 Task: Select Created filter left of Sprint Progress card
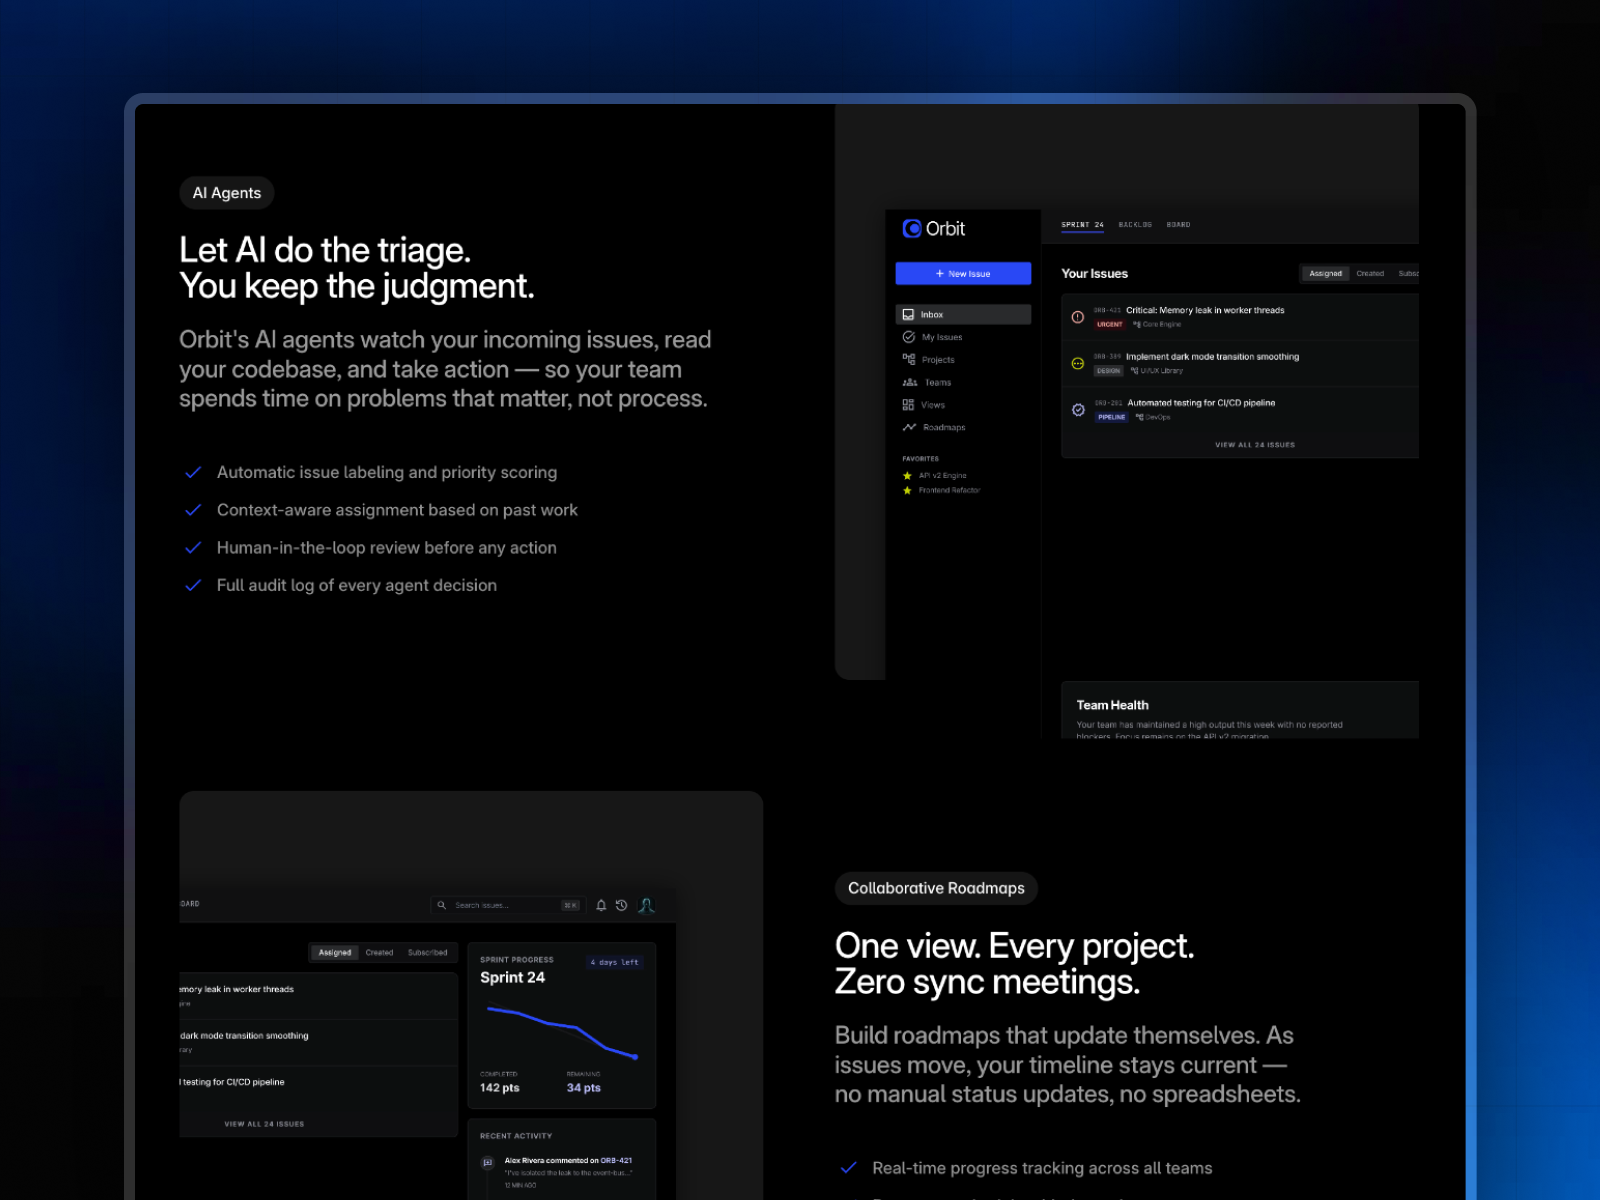pyautogui.click(x=379, y=952)
